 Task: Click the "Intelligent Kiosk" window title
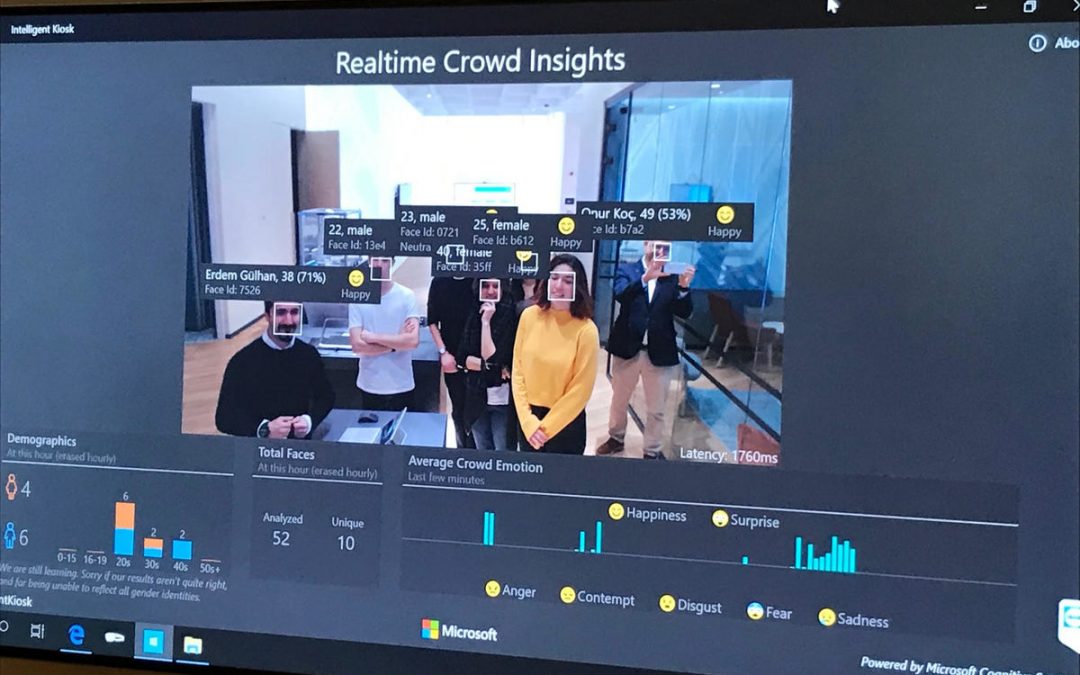tap(42, 29)
